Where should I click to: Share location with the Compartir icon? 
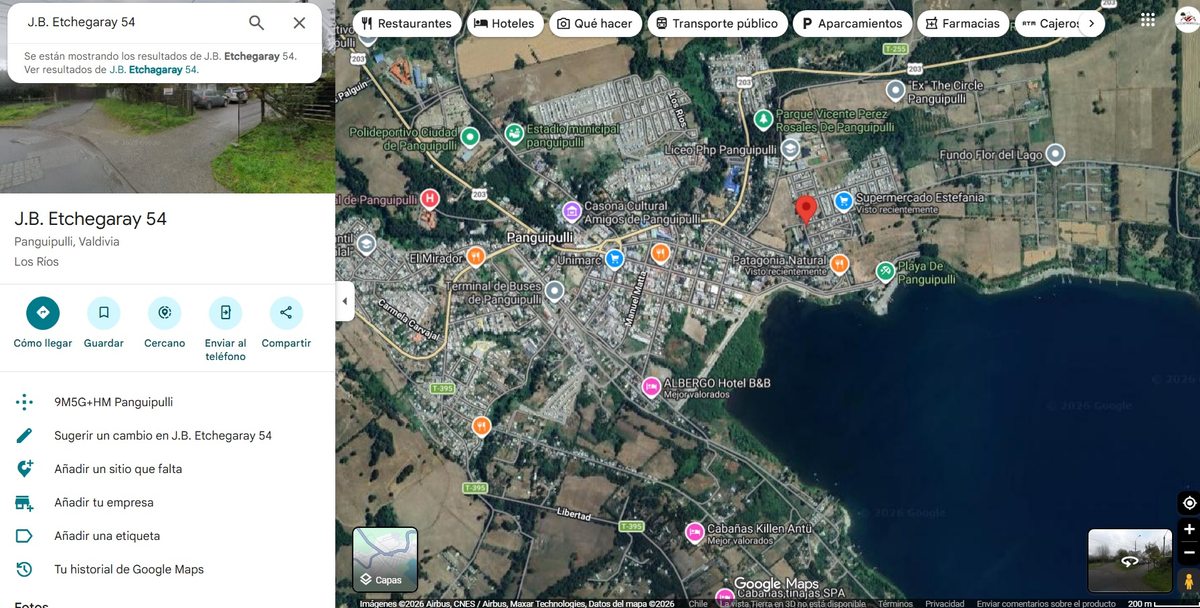pyautogui.click(x=286, y=313)
